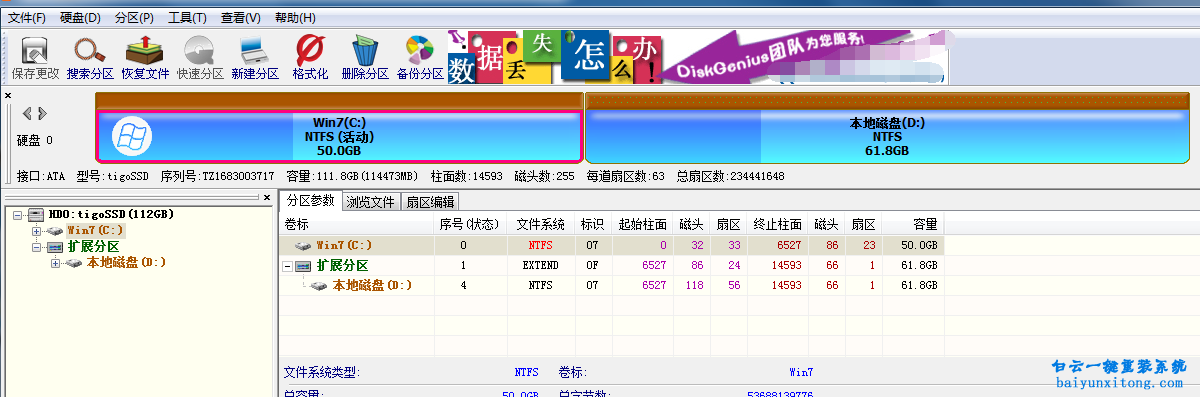Click the Save Changes (保存更改) toolbar icon
The height and width of the screenshot is (397, 1200).
tap(35, 57)
